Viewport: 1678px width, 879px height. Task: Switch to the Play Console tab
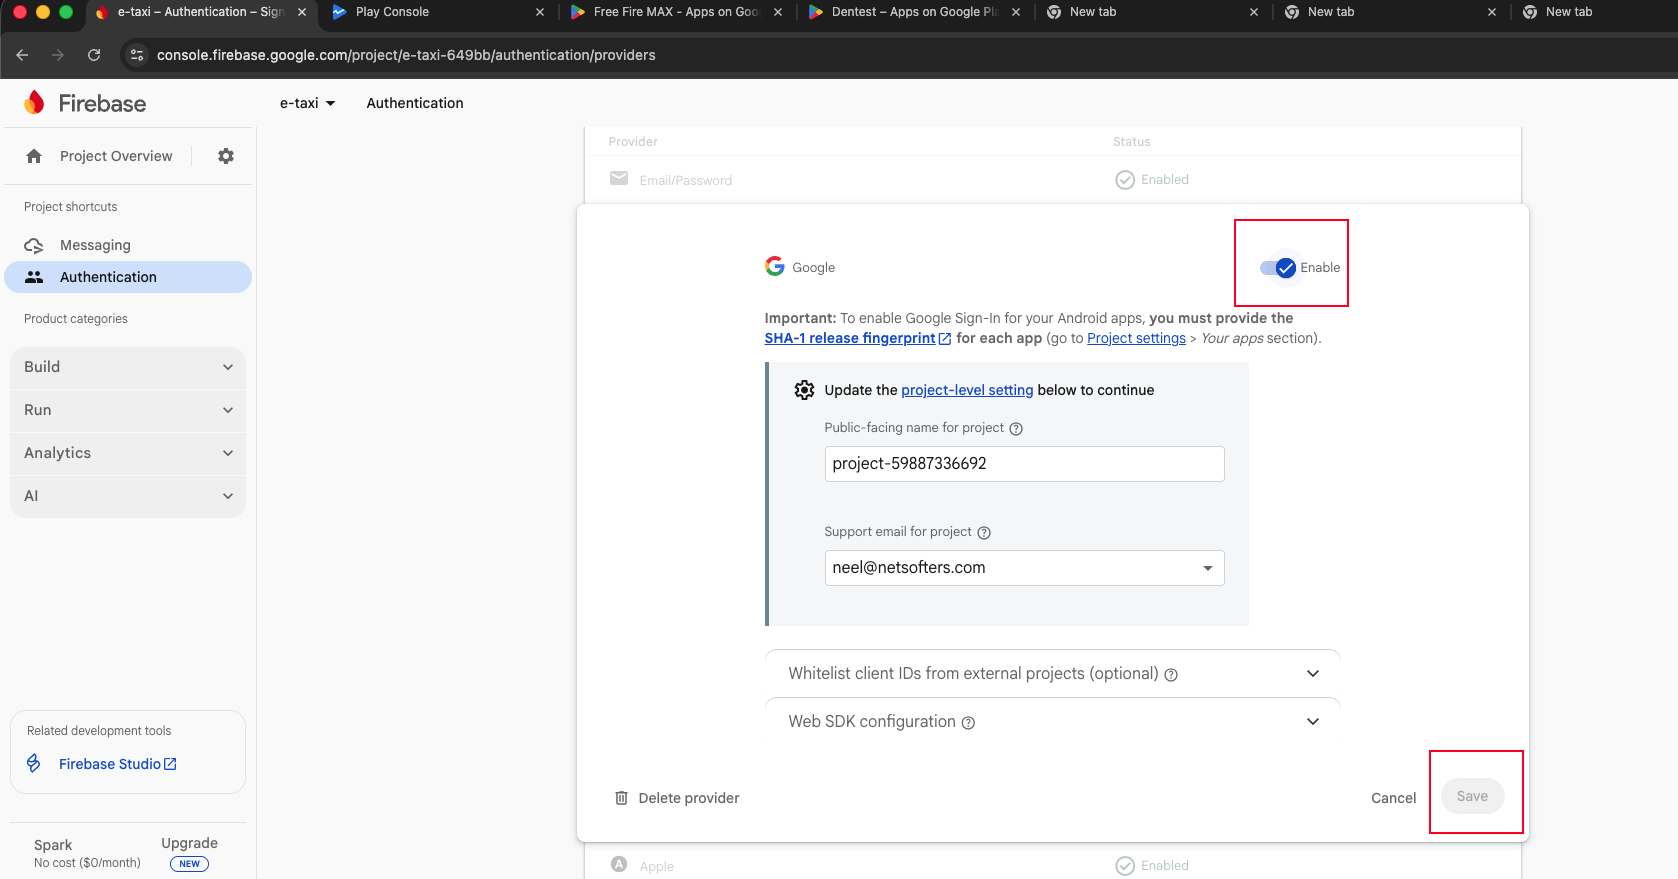[x=438, y=12]
